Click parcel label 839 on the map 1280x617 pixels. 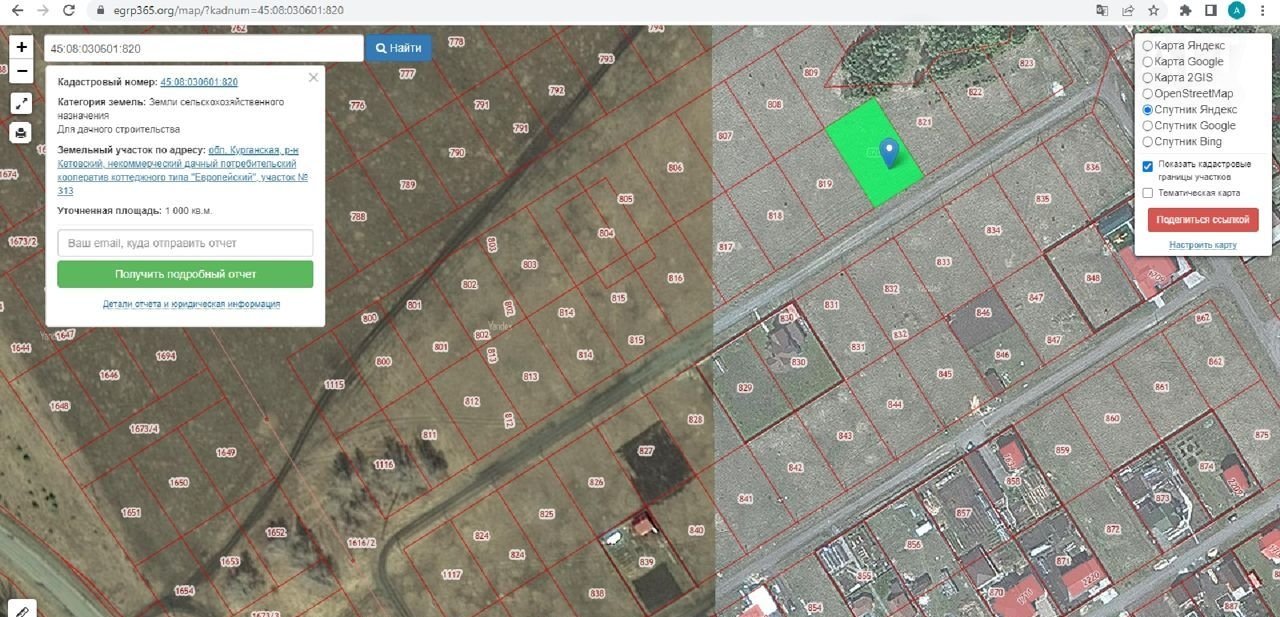pyautogui.click(x=646, y=562)
